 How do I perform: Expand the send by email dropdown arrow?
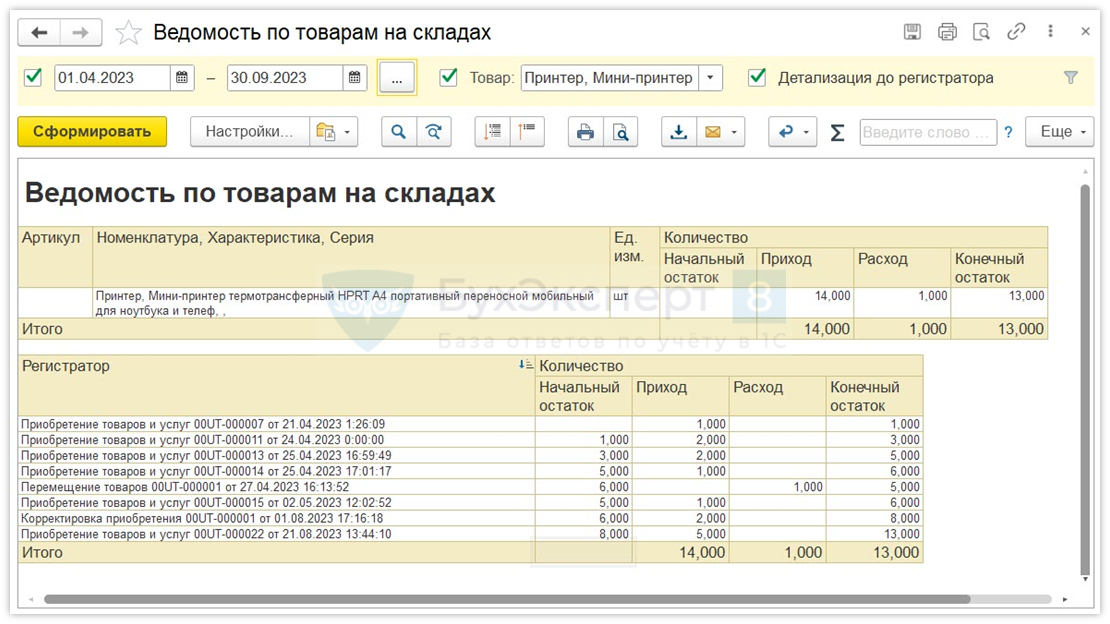point(735,132)
